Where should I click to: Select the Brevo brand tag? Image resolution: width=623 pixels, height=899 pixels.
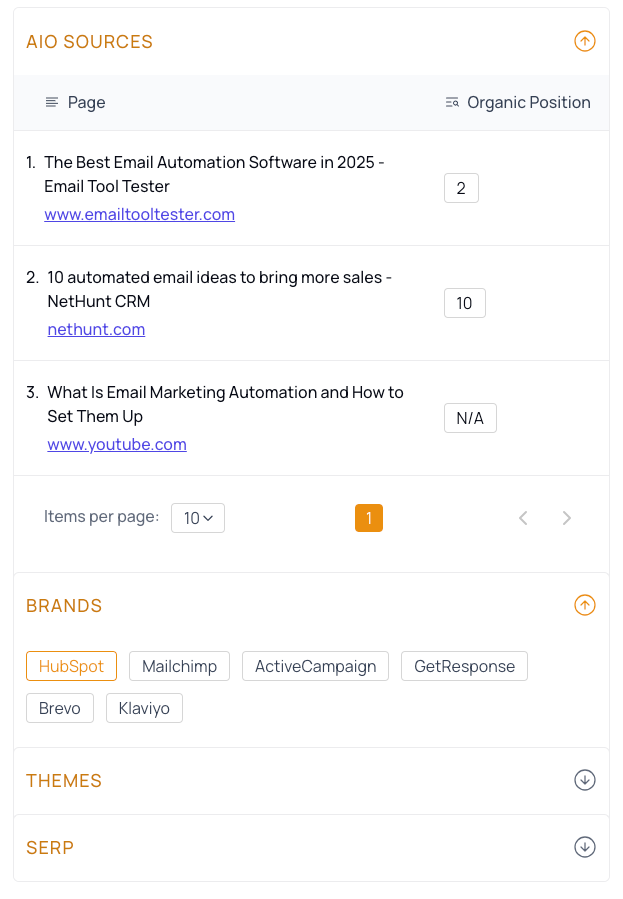60,708
